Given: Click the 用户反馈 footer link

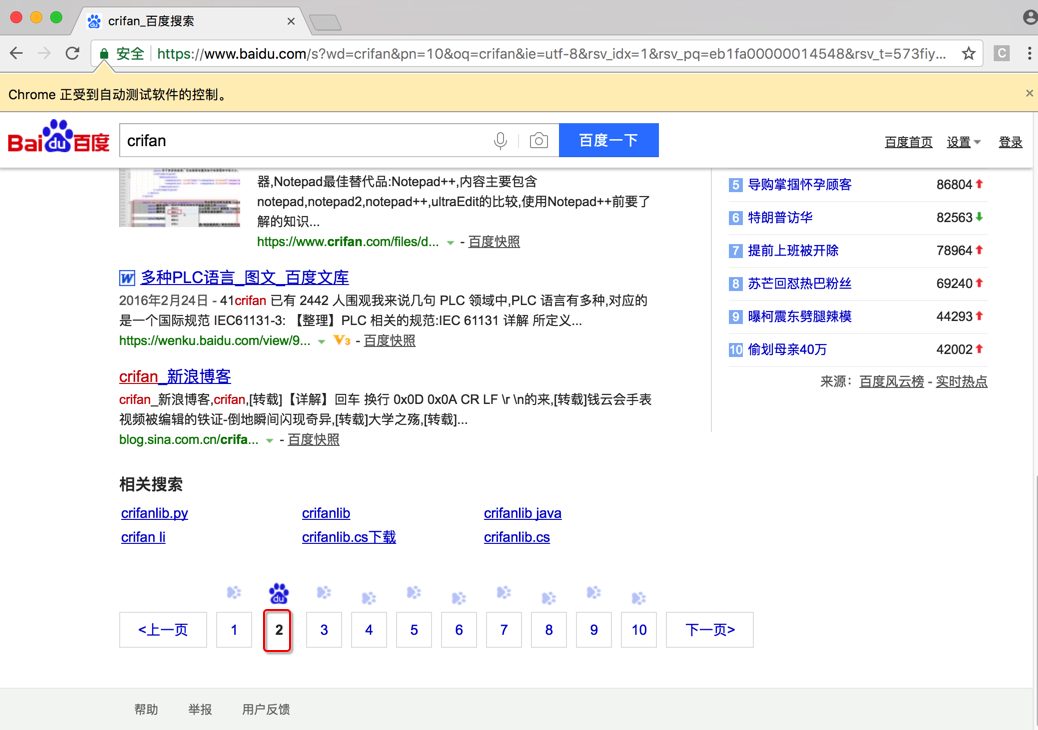Looking at the screenshot, I should point(265,709).
